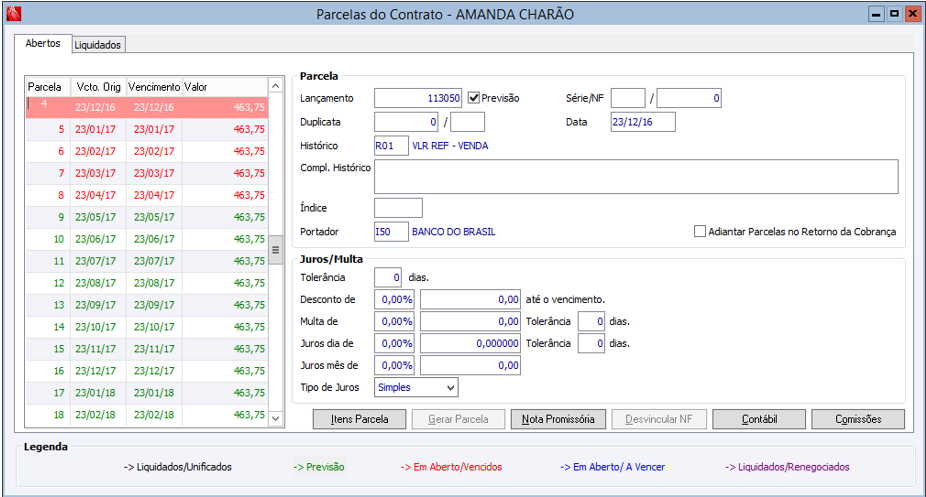Click the Comissões button

coord(858,419)
